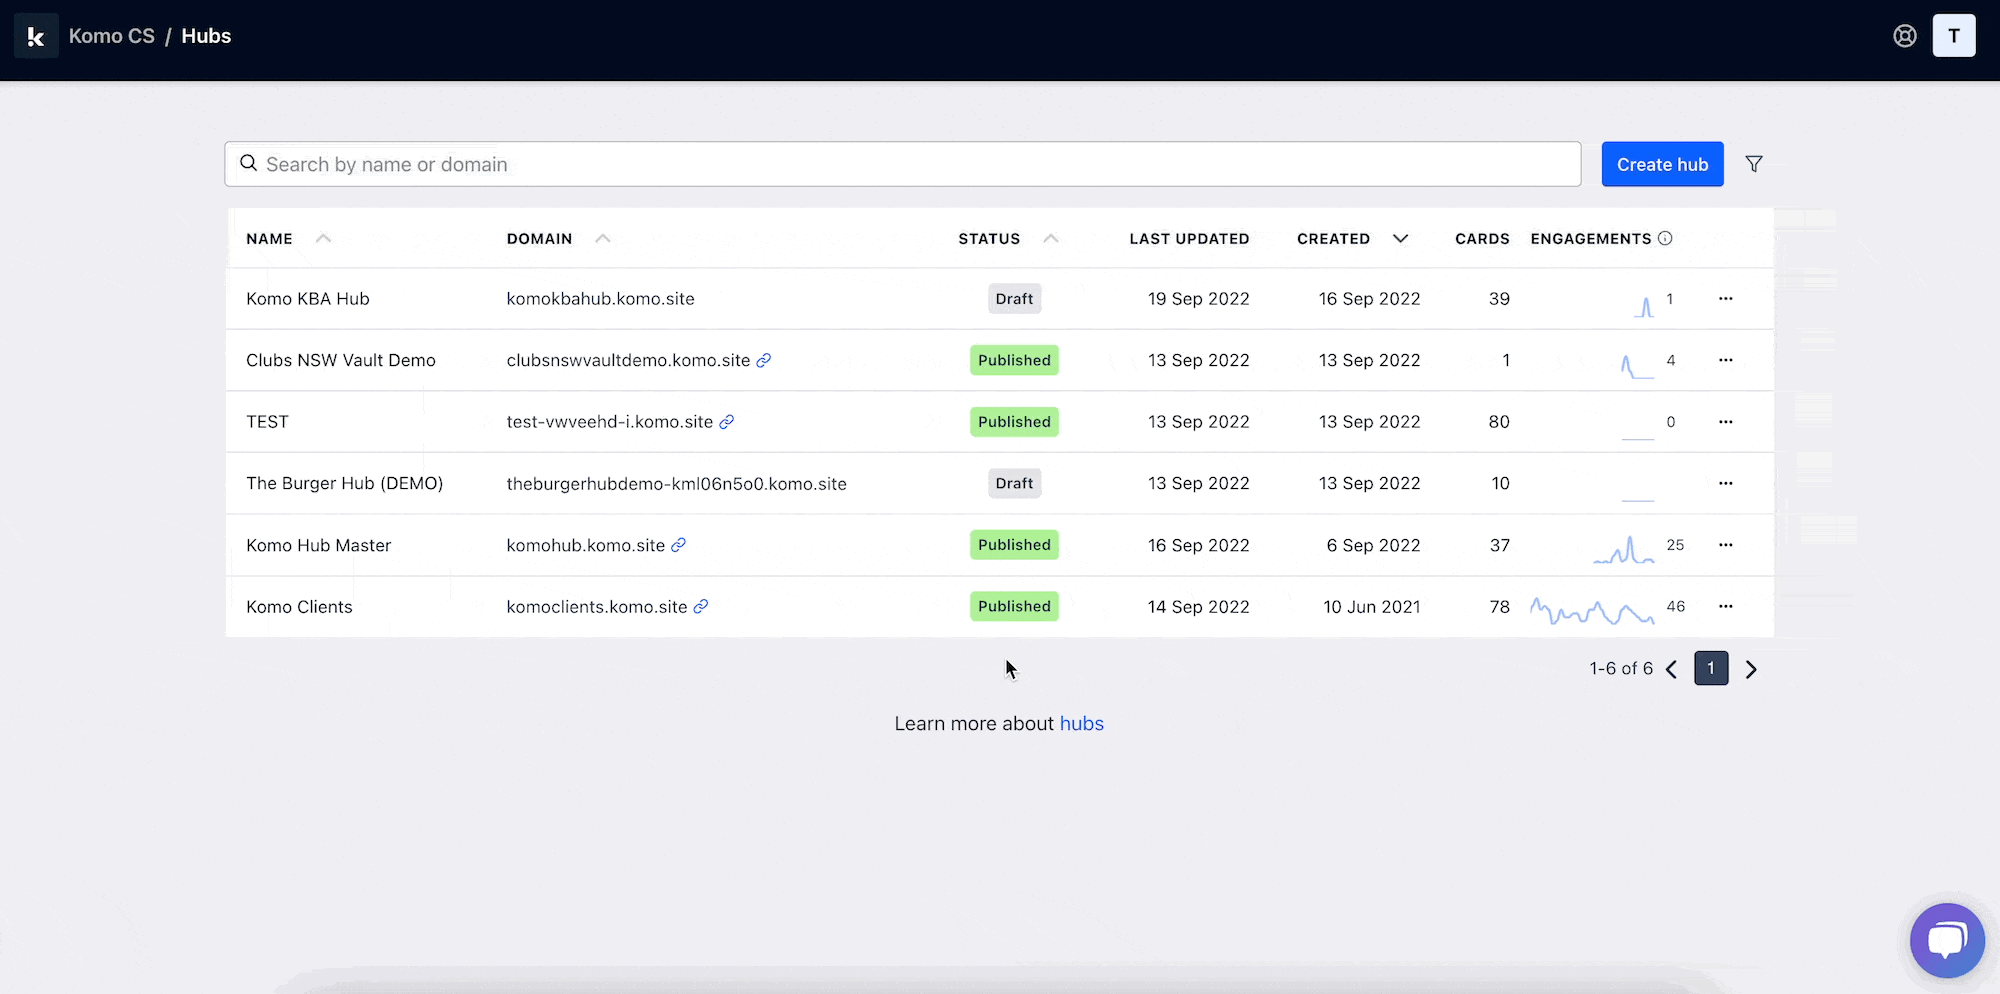Go to previous page arrow
Screen dimensions: 2000x994
pos(1672,669)
